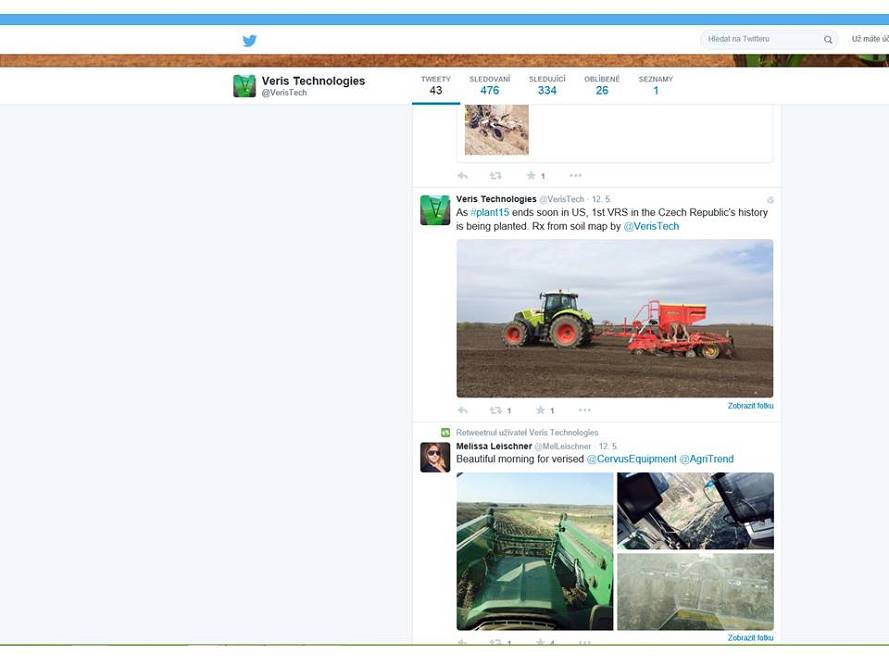Focus the Hledat na Twitteru search field
The height and width of the screenshot is (667, 889).
tap(763, 39)
